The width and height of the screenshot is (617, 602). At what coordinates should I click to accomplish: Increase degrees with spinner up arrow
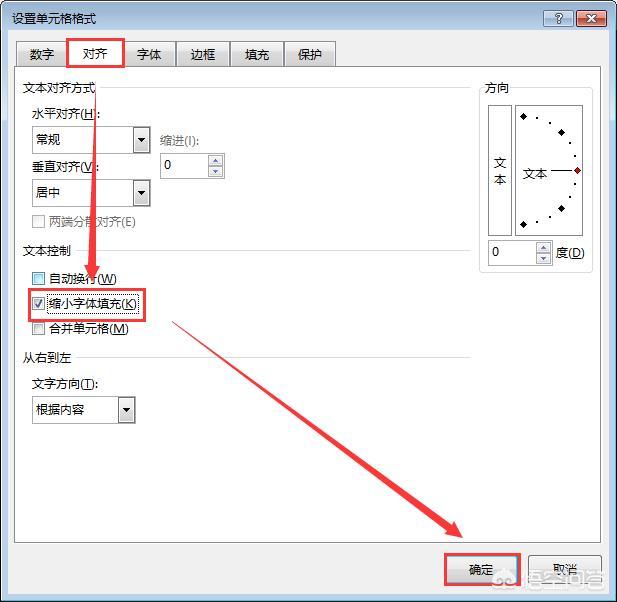click(543, 247)
